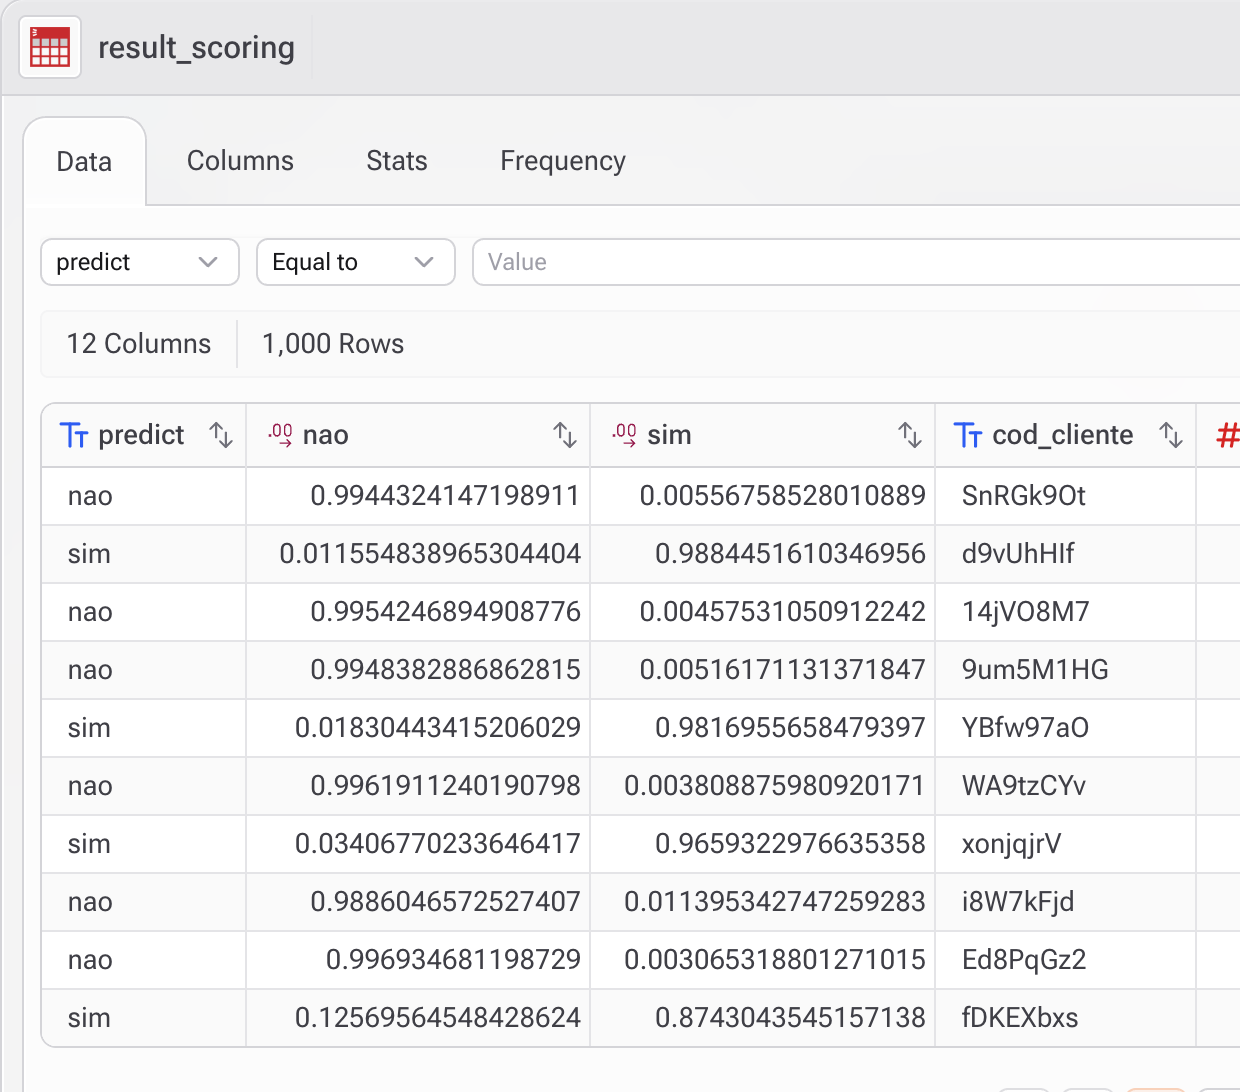Viewport: 1240px width, 1092px height.
Task: Sort the sim column using its arrows
Action: (909, 435)
